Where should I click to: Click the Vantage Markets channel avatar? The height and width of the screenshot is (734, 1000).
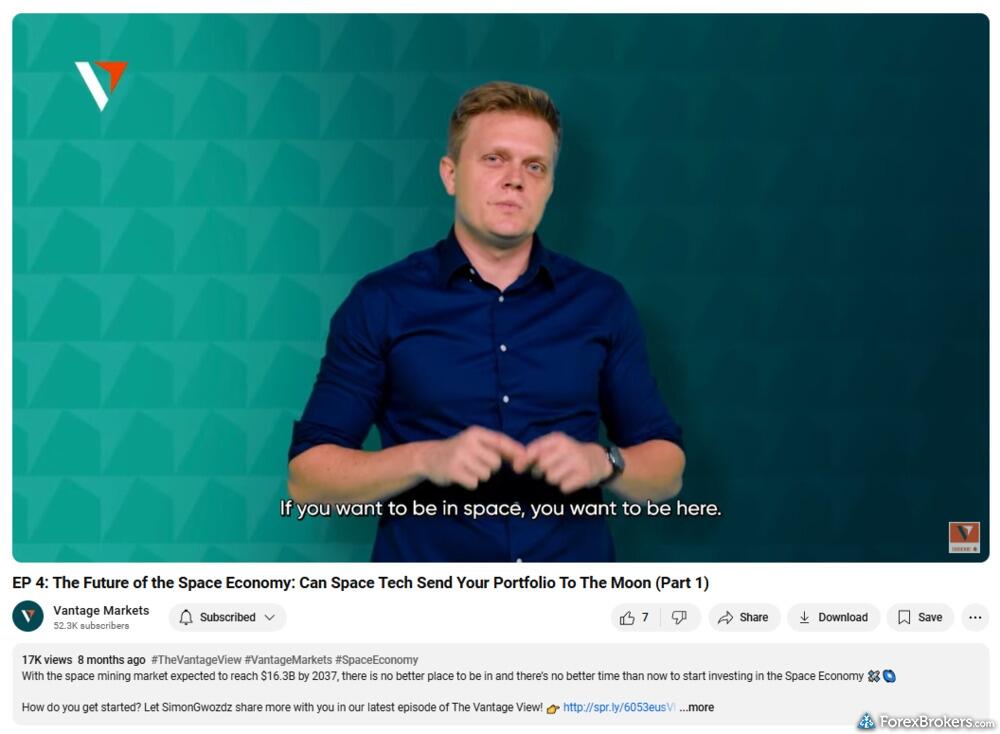28,617
